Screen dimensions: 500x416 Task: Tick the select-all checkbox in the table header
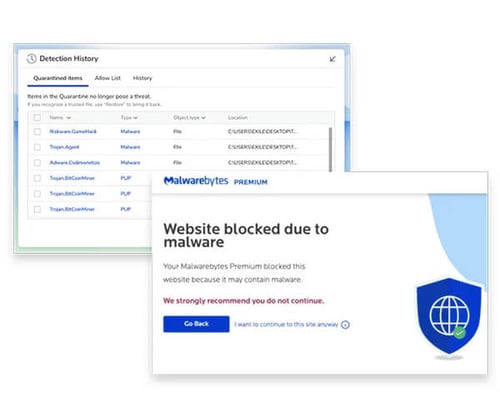coord(37,118)
